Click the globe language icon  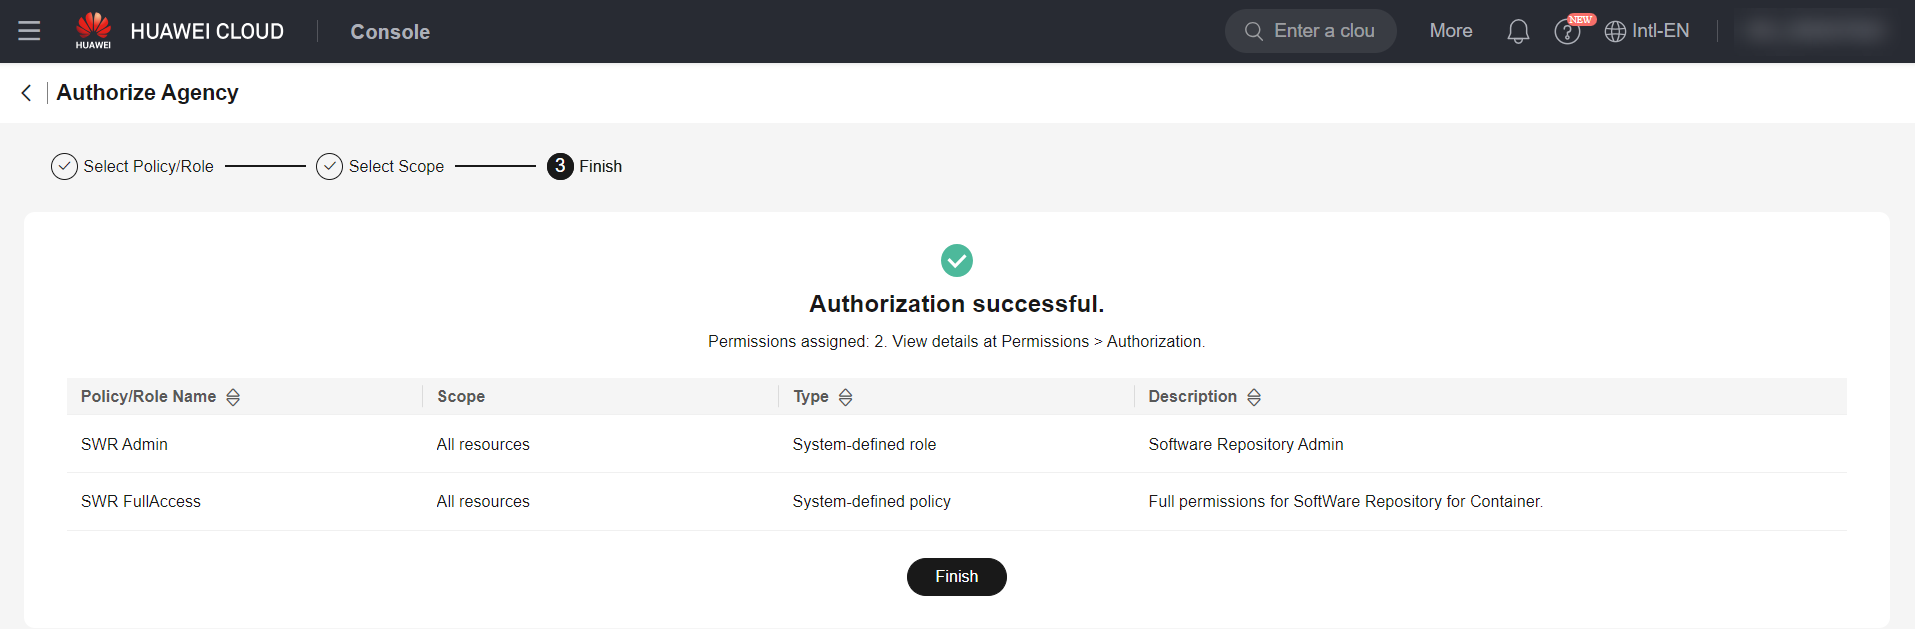(x=1614, y=32)
